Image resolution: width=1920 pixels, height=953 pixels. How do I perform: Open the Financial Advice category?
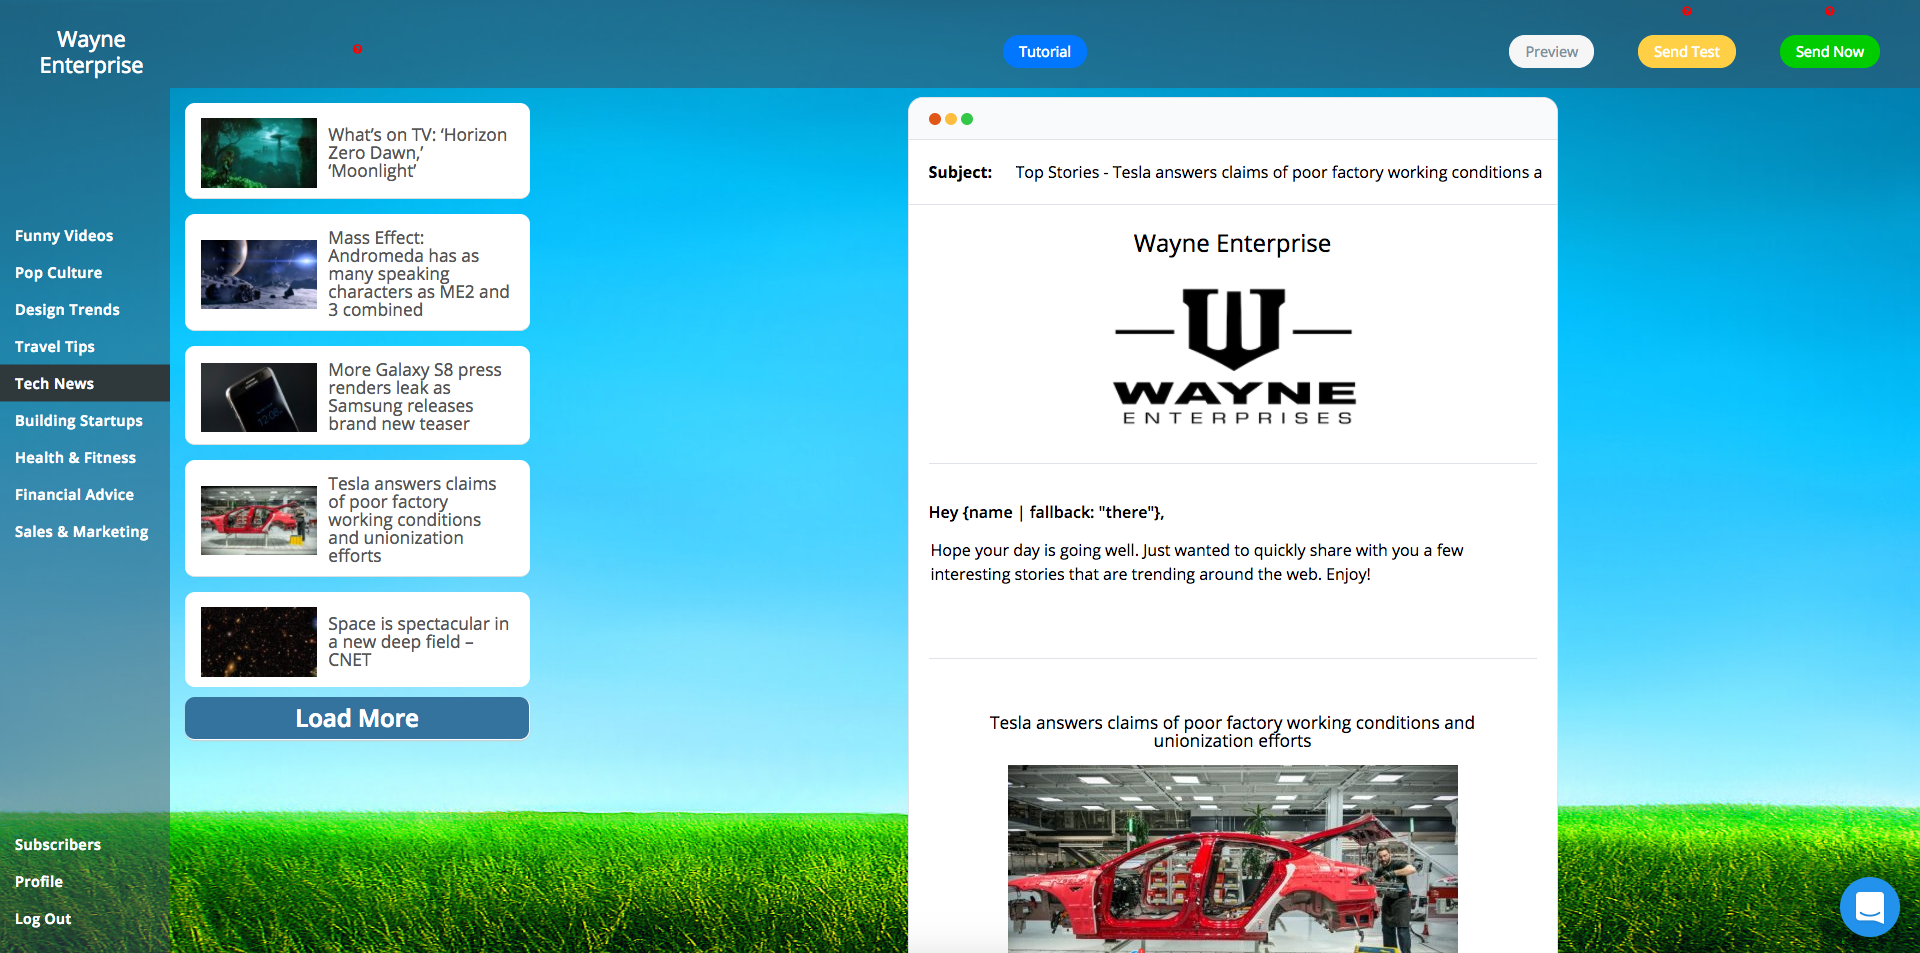tap(74, 495)
